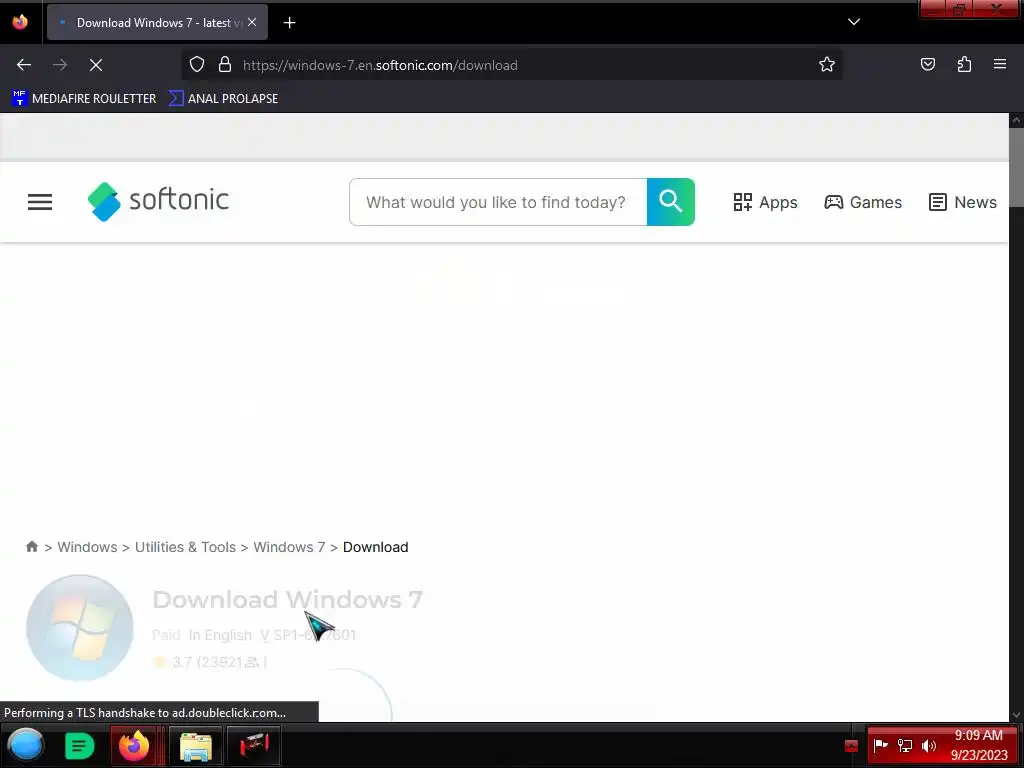
Task: Open the Pocket save icon
Action: tap(927, 64)
